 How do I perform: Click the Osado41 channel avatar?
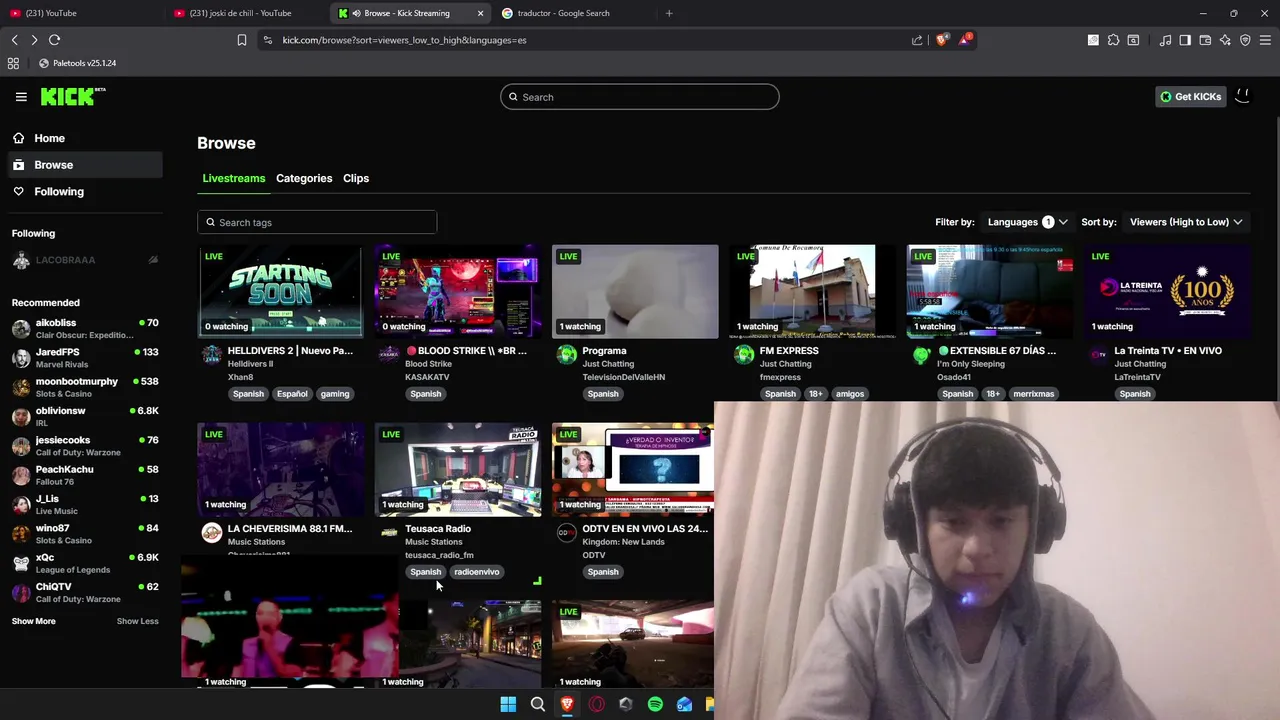point(921,354)
